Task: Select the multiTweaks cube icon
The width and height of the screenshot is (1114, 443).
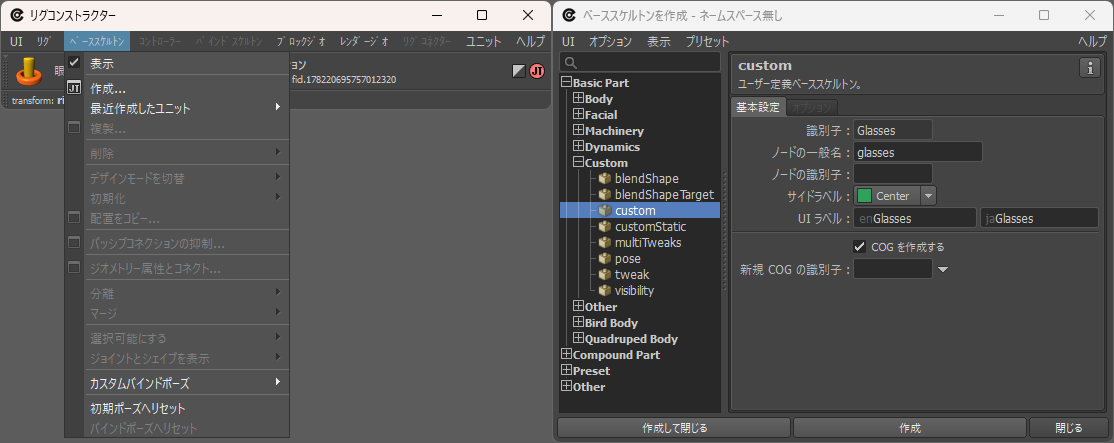Action: 605,242
